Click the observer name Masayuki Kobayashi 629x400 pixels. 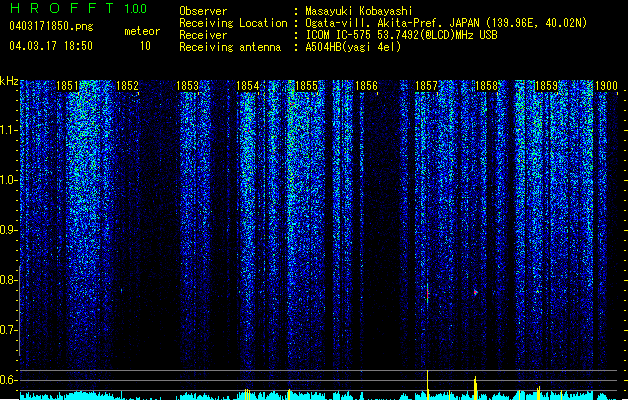pyautogui.click(x=359, y=11)
